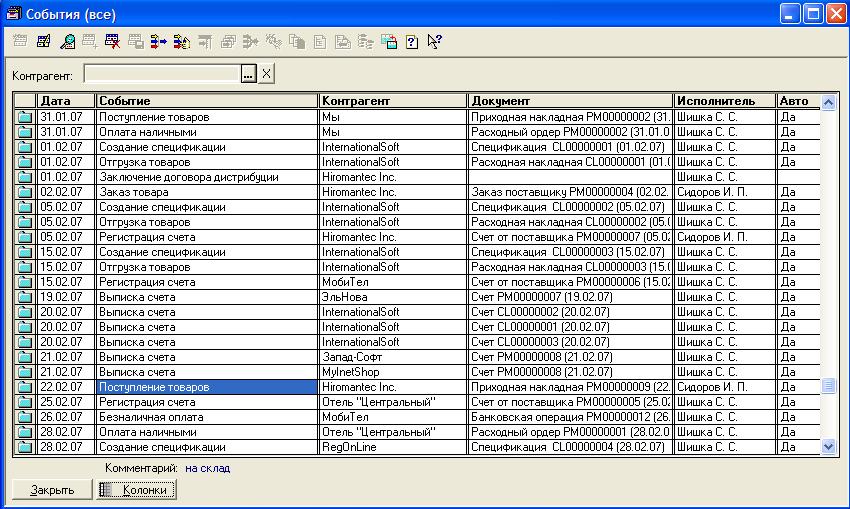Click the toolbar icon with blue and red windows
This screenshot has height=509, width=850.
coord(389,41)
